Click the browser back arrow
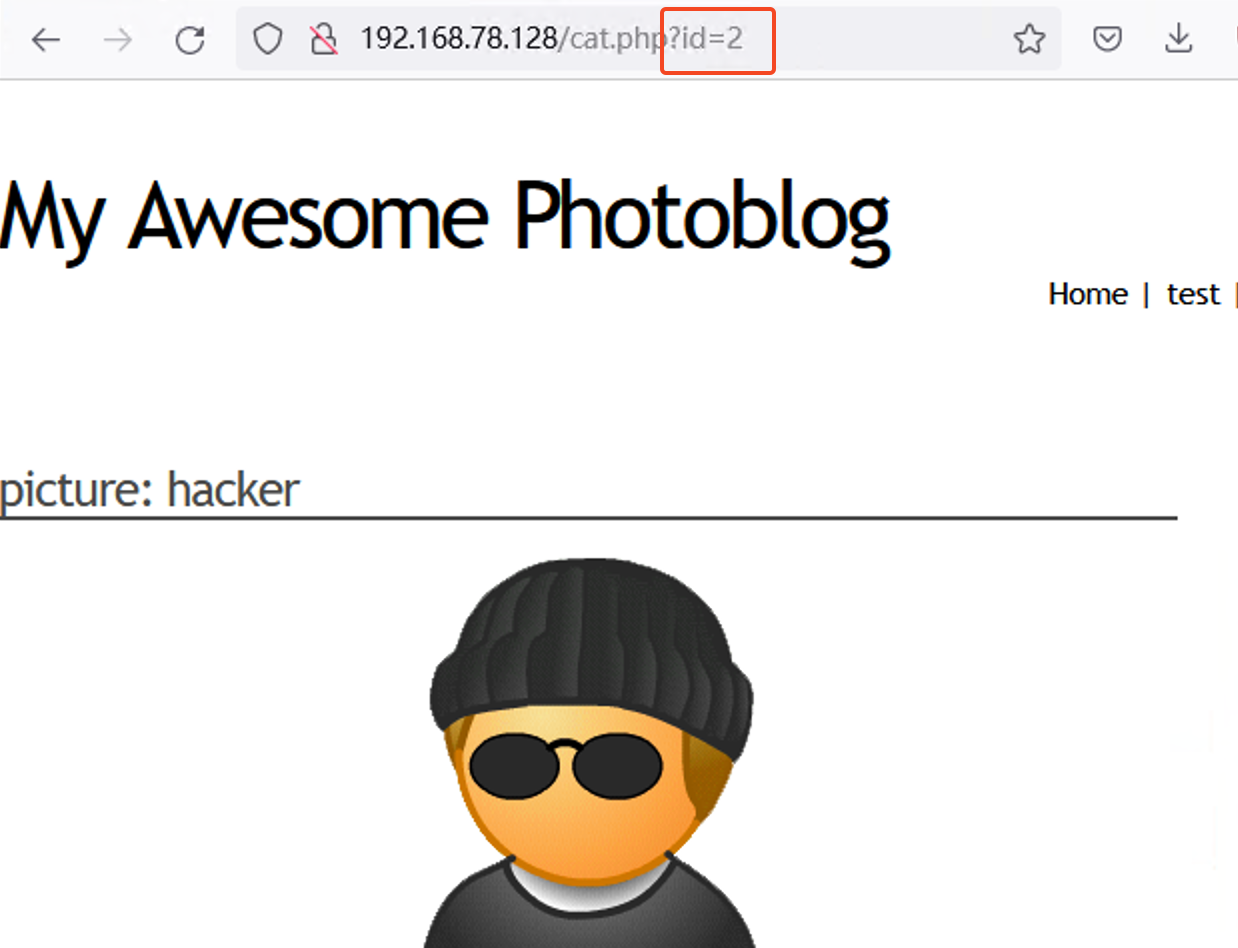The height and width of the screenshot is (948, 1238). (x=46, y=40)
